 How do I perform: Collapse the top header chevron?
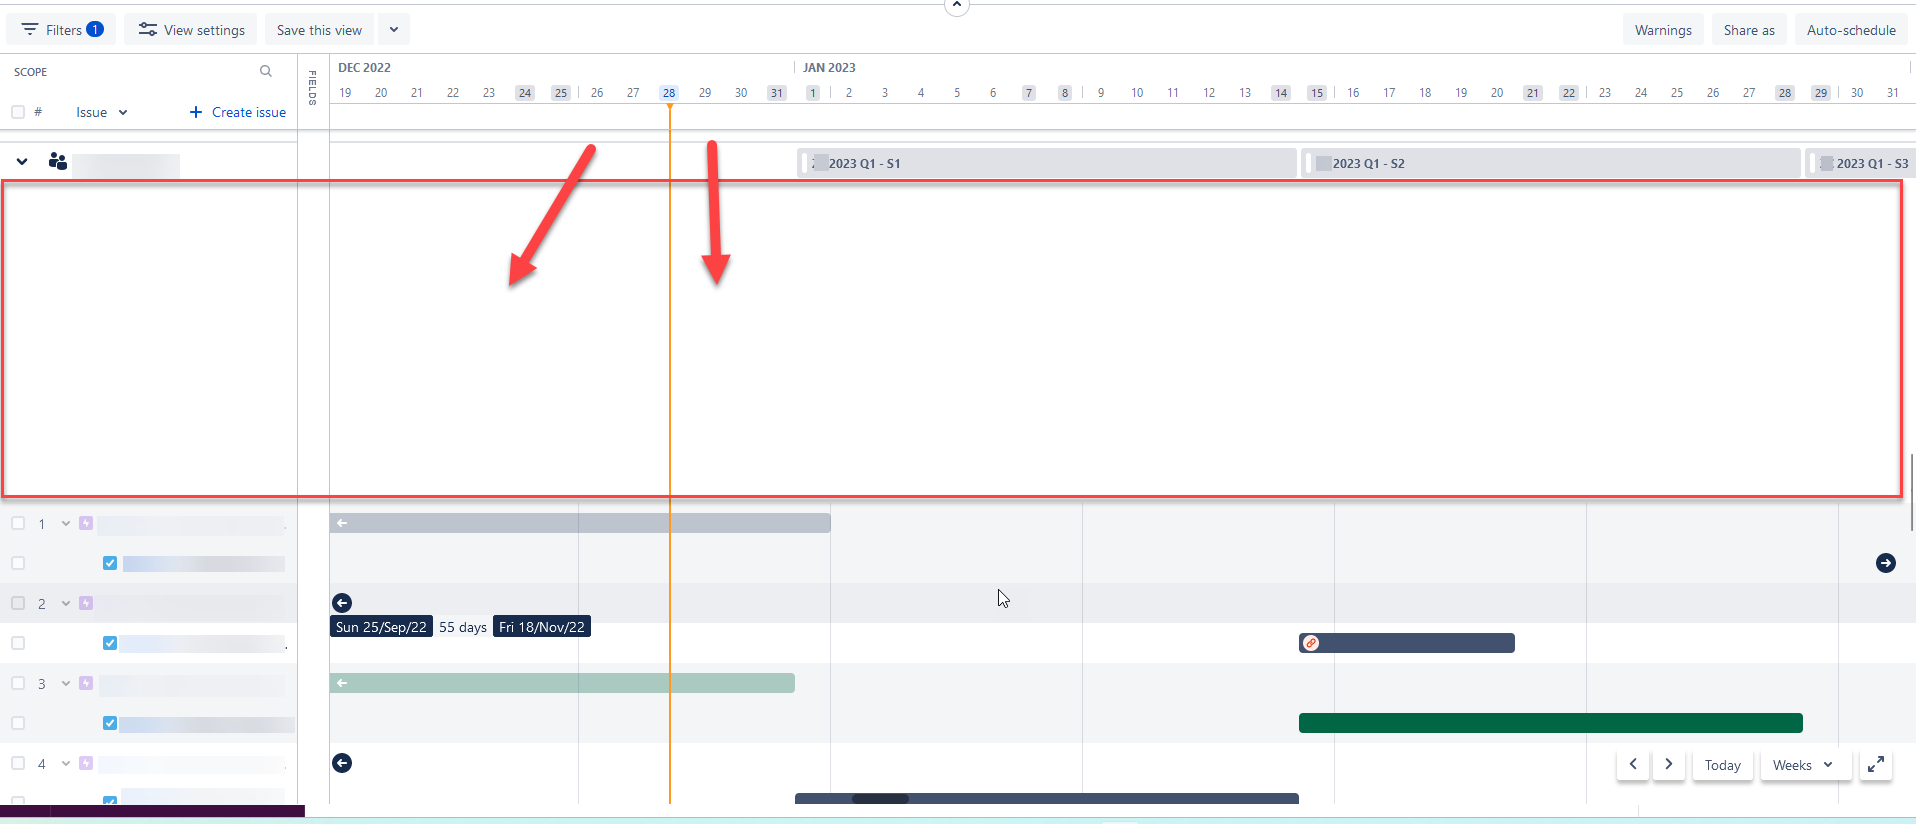coord(957,5)
